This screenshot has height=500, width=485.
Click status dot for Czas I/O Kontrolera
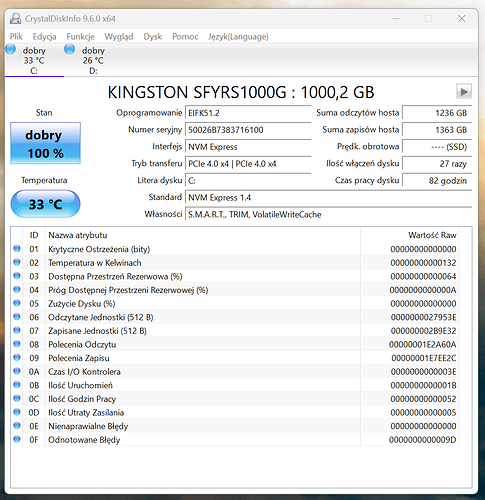tap(17, 371)
